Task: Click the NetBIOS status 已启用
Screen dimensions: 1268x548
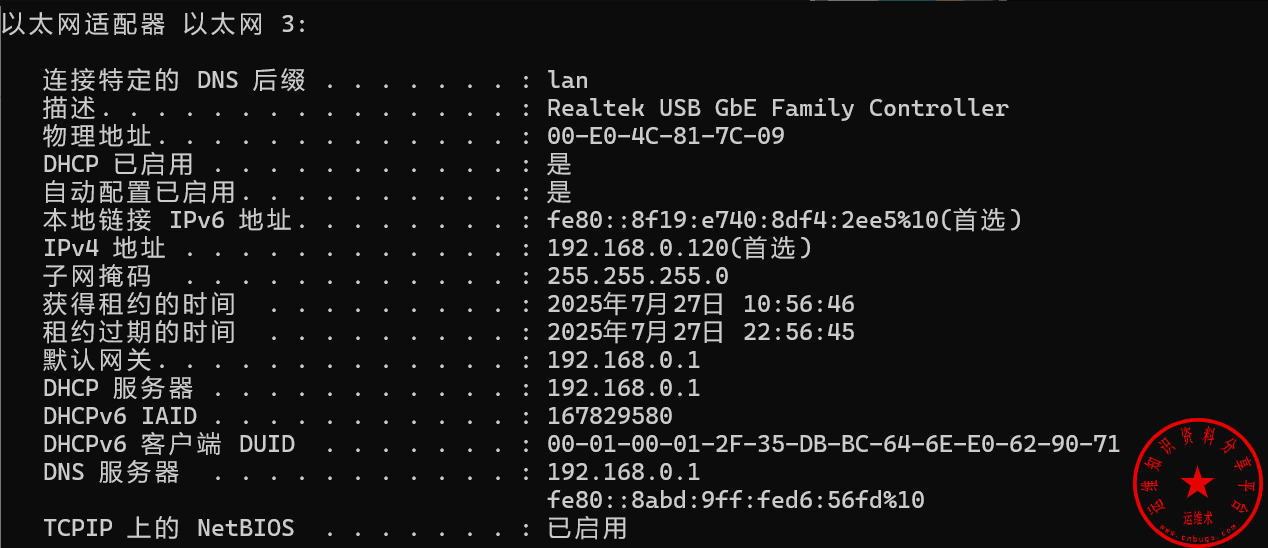Action: [587, 527]
